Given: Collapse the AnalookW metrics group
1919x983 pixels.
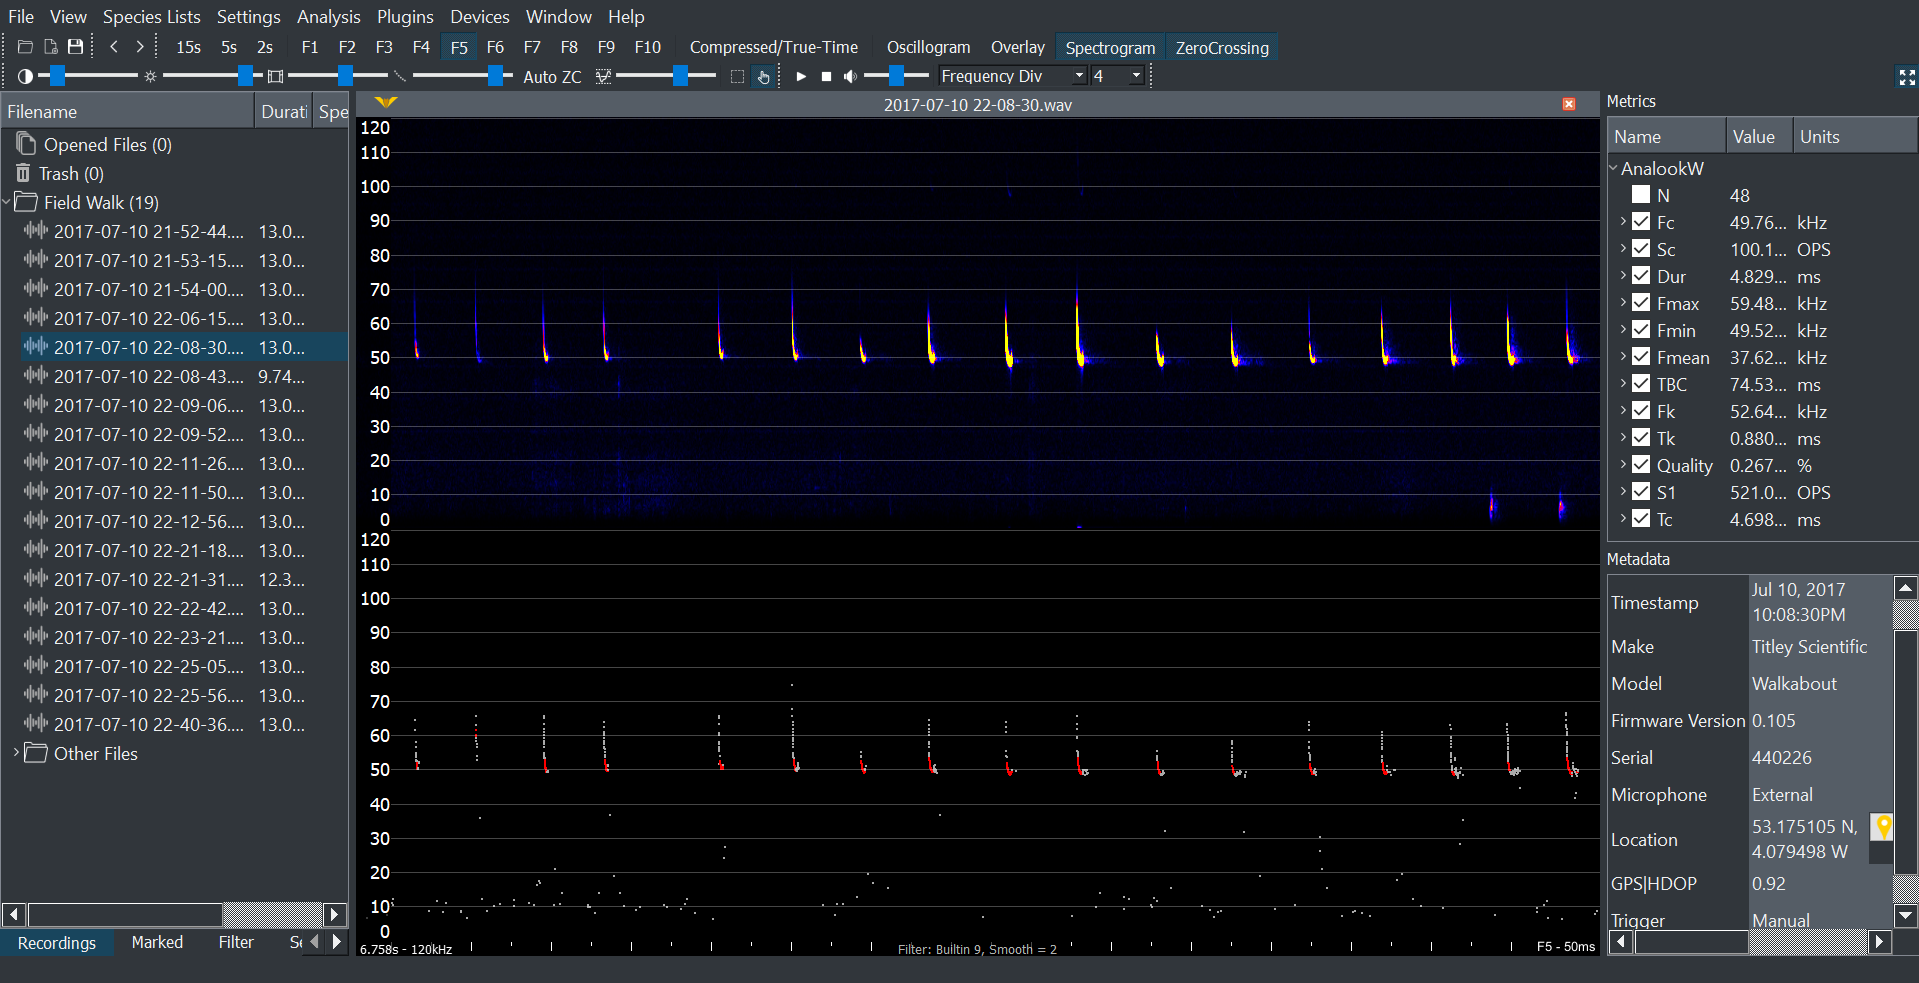Looking at the screenshot, I should pyautogui.click(x=1613, y=168).
